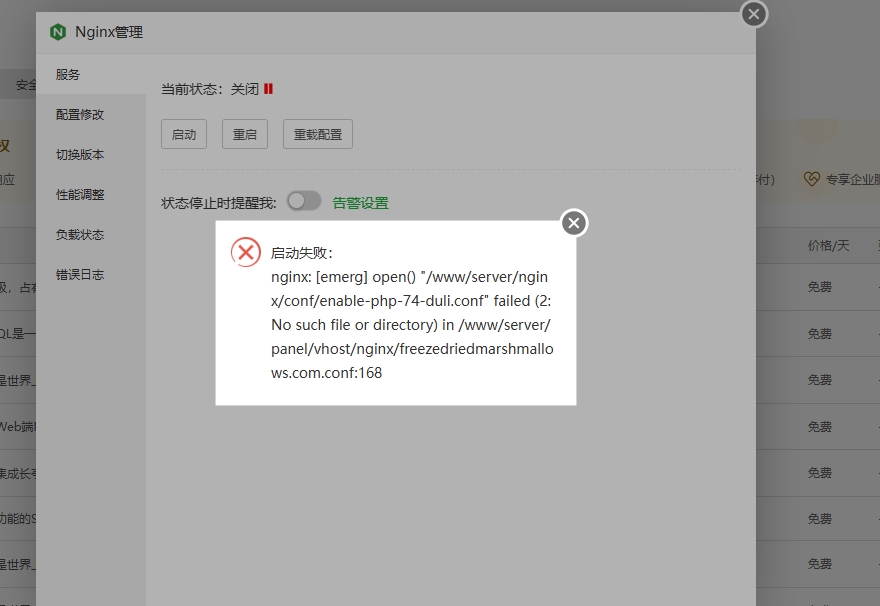View the 负载状态 tab
The width and height of the screenshot is (880, 606).
91,235
